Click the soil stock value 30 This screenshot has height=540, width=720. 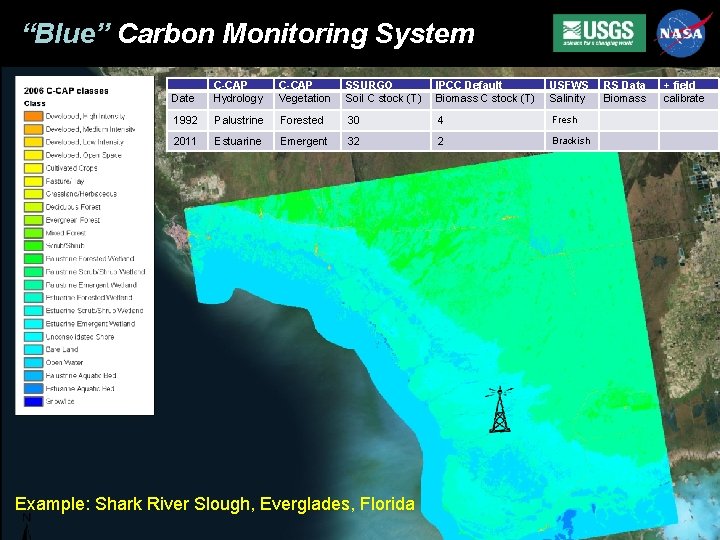click(x=385, y=120)
